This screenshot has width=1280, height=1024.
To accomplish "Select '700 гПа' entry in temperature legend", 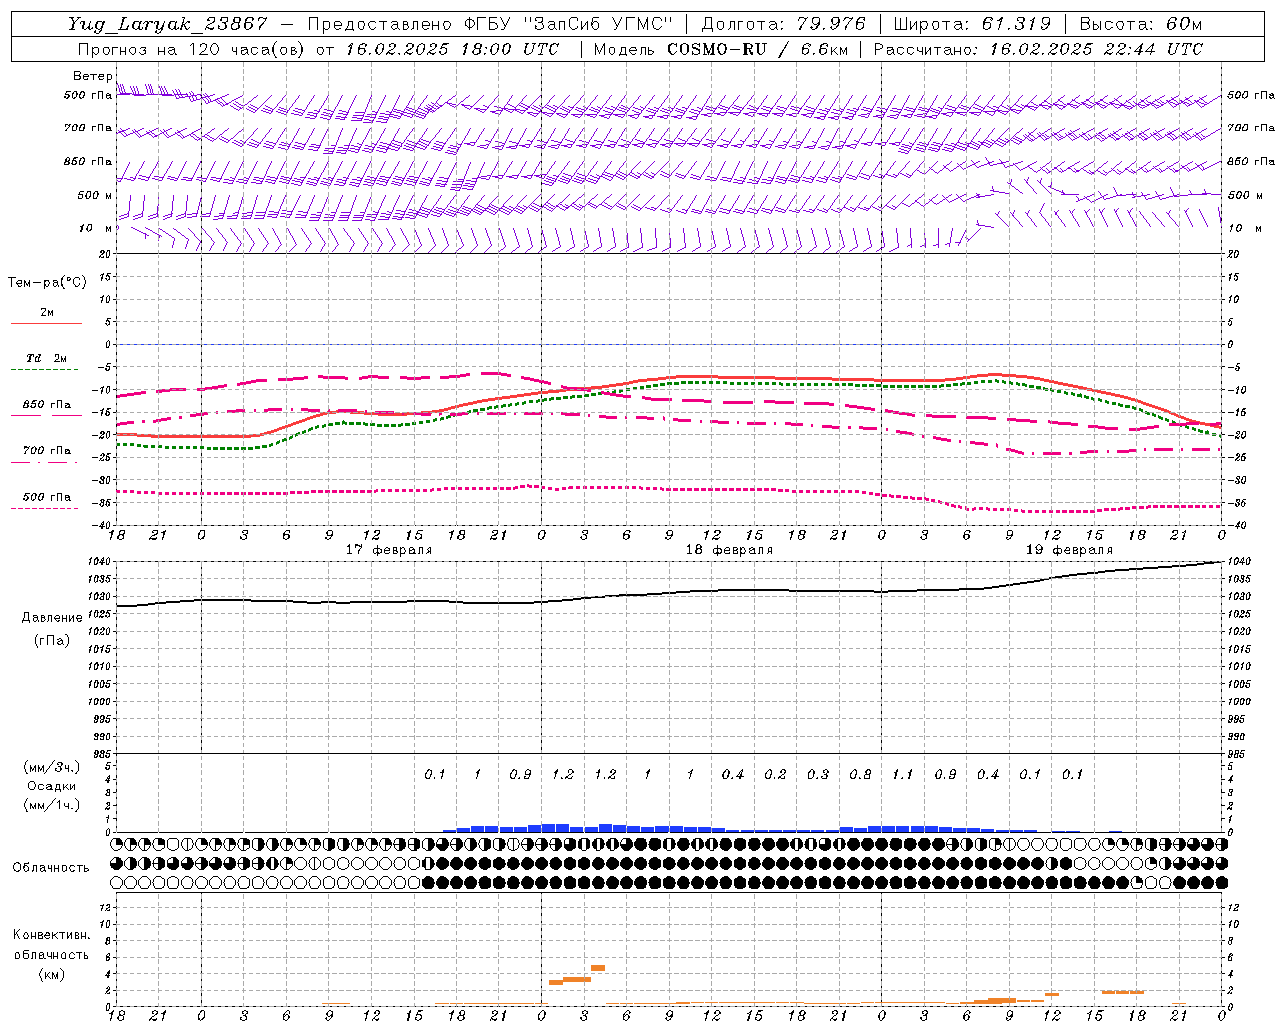I will (x=47, y=451).
